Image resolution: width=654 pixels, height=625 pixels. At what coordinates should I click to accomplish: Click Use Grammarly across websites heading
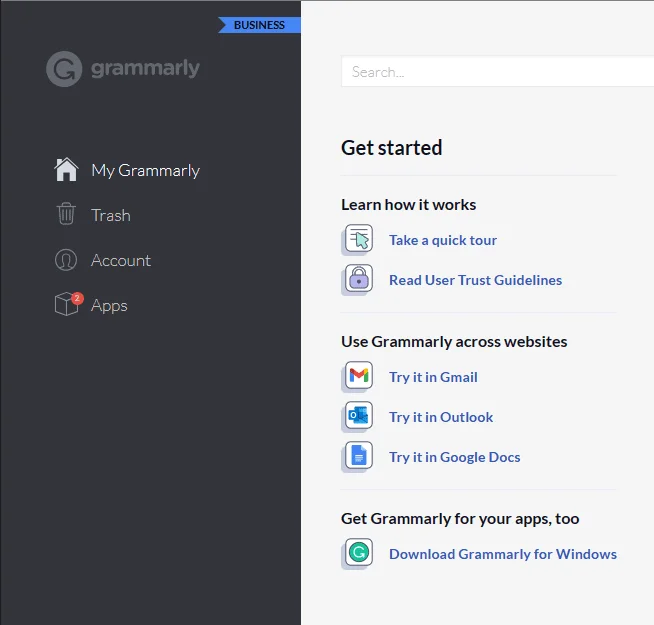tap(454, 342)
